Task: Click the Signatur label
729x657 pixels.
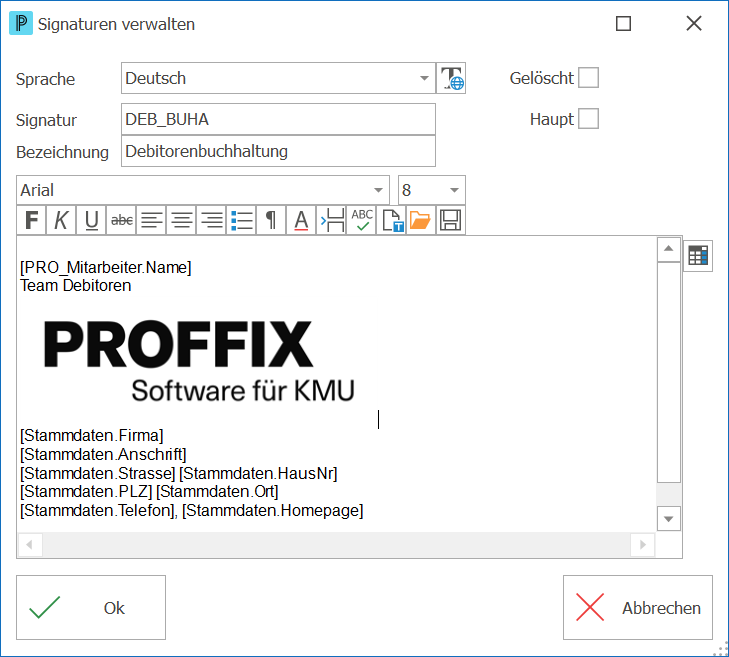Action: 46,120
